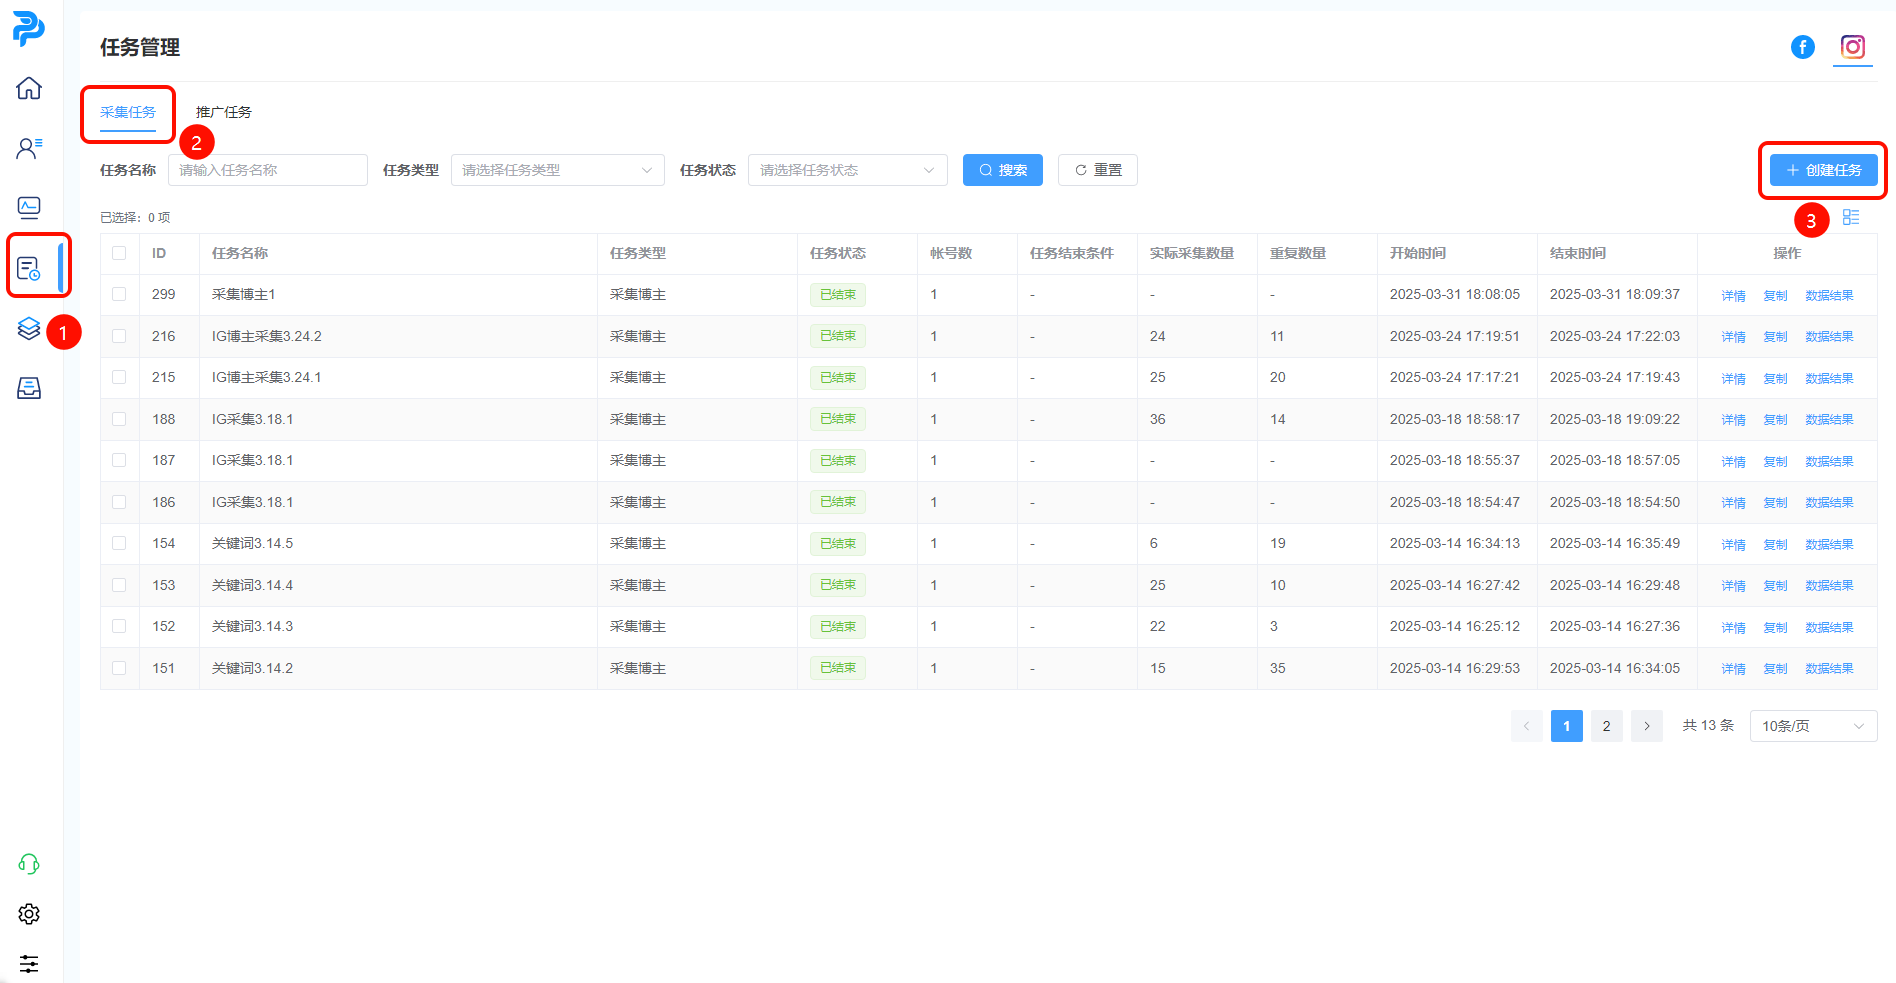
Task: Open the home icon in sidebar
Action: click(x=29, y=88)
